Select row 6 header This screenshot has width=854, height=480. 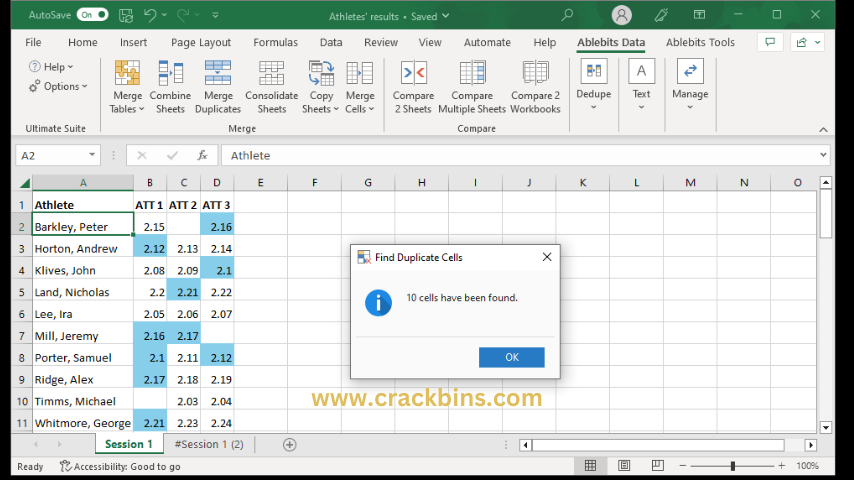click(x=22, y=314)
